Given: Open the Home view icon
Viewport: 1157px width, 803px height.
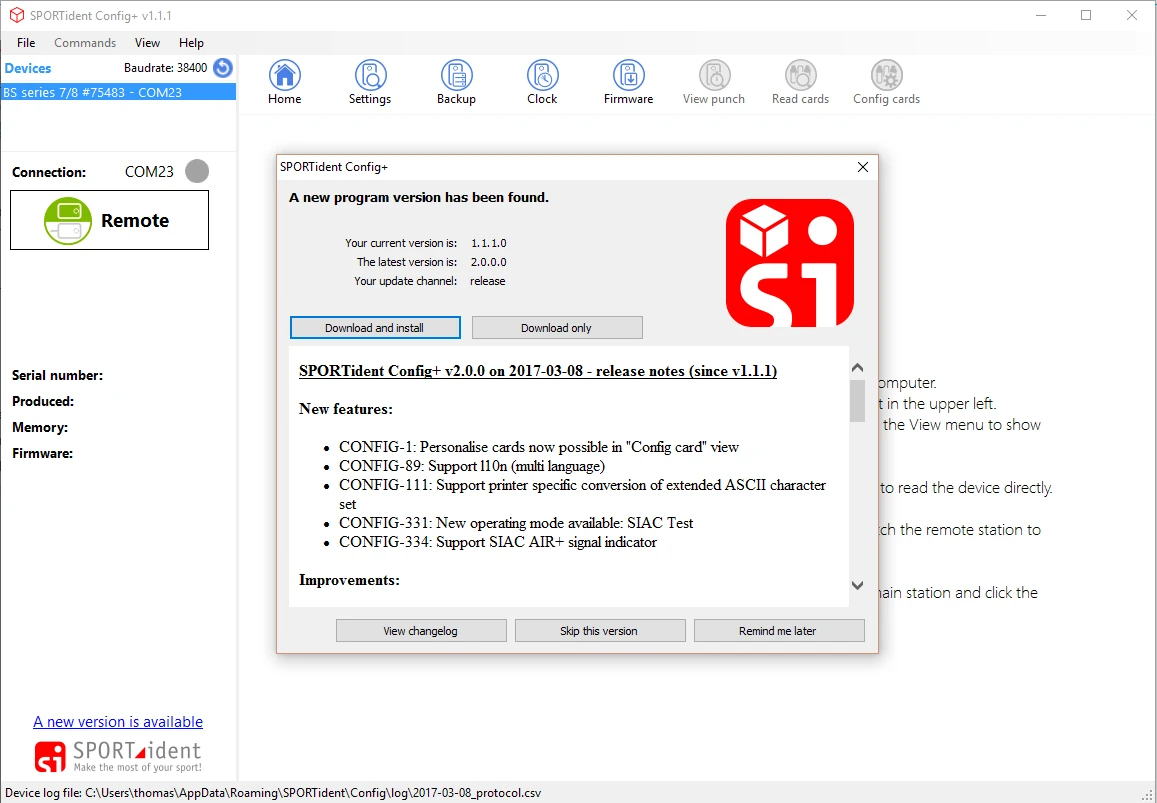Looking at the screenshot, I should tap(284, 82).
